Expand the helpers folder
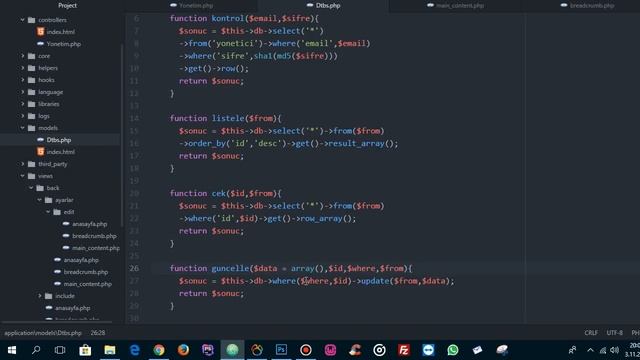 point(23,68)
